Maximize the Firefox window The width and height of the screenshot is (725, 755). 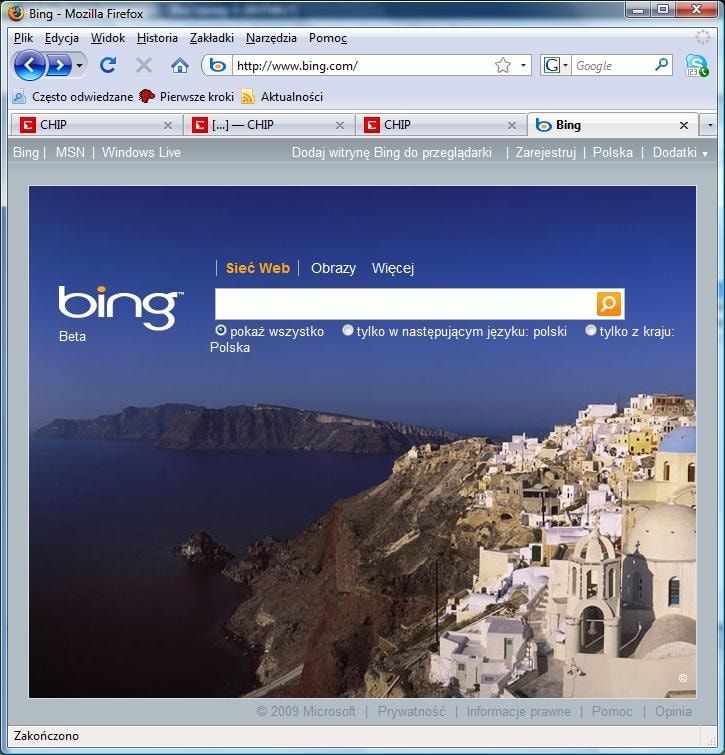click(663, 10)
